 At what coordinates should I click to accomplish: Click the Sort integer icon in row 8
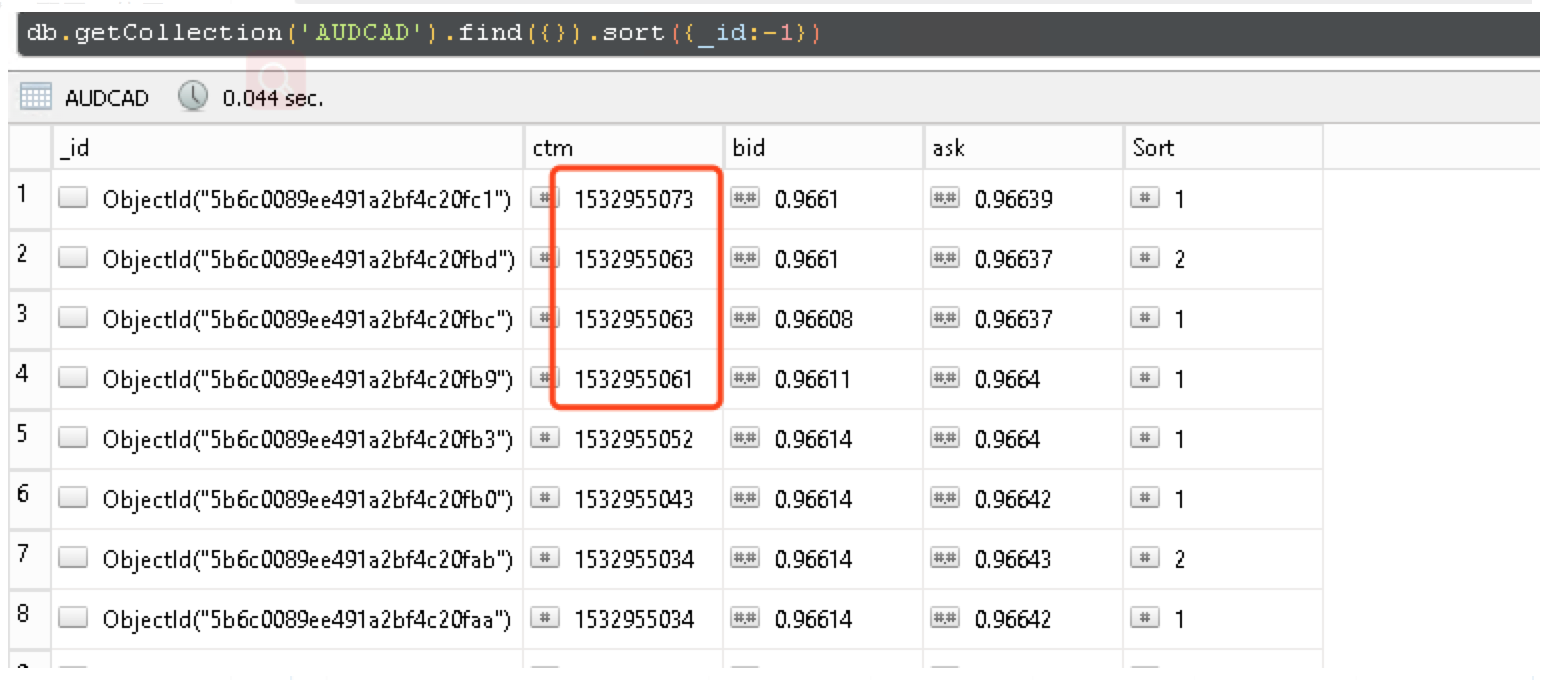pyautogui.click(x=1145, y=619)
